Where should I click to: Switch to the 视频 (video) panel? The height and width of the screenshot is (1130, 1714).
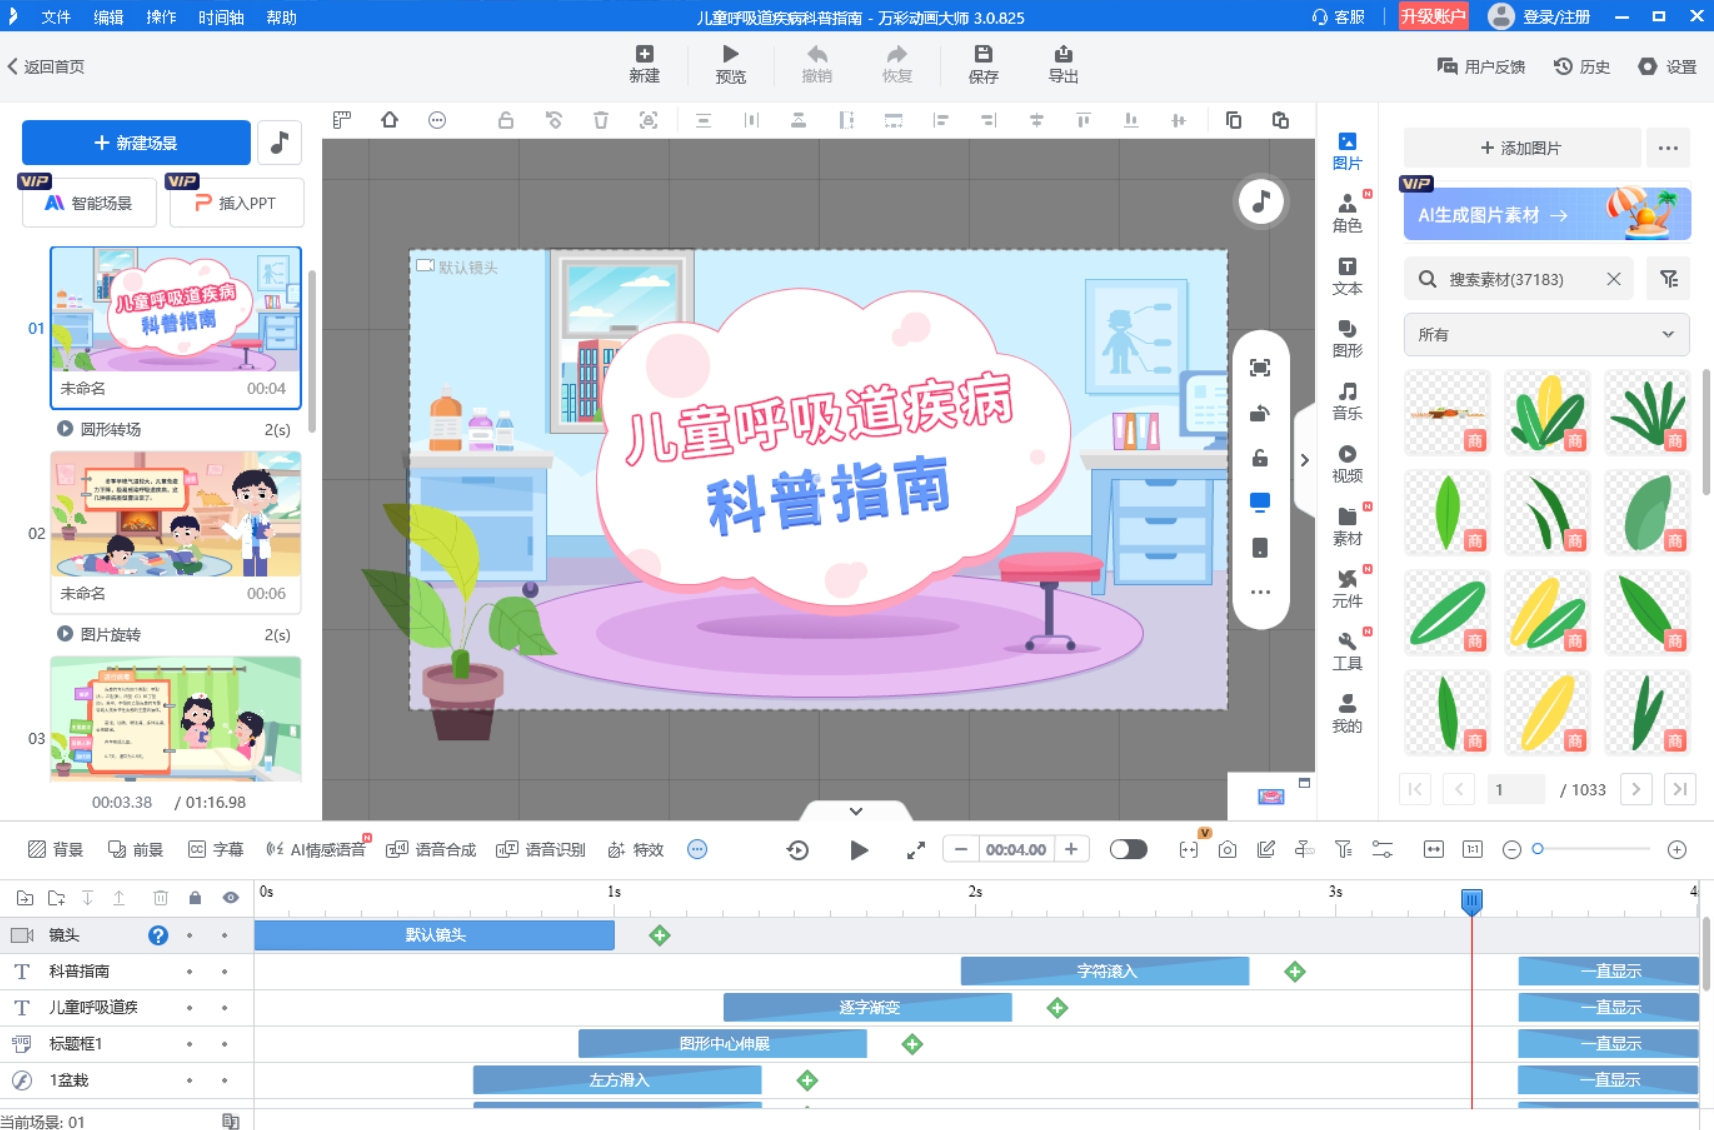1348,464
